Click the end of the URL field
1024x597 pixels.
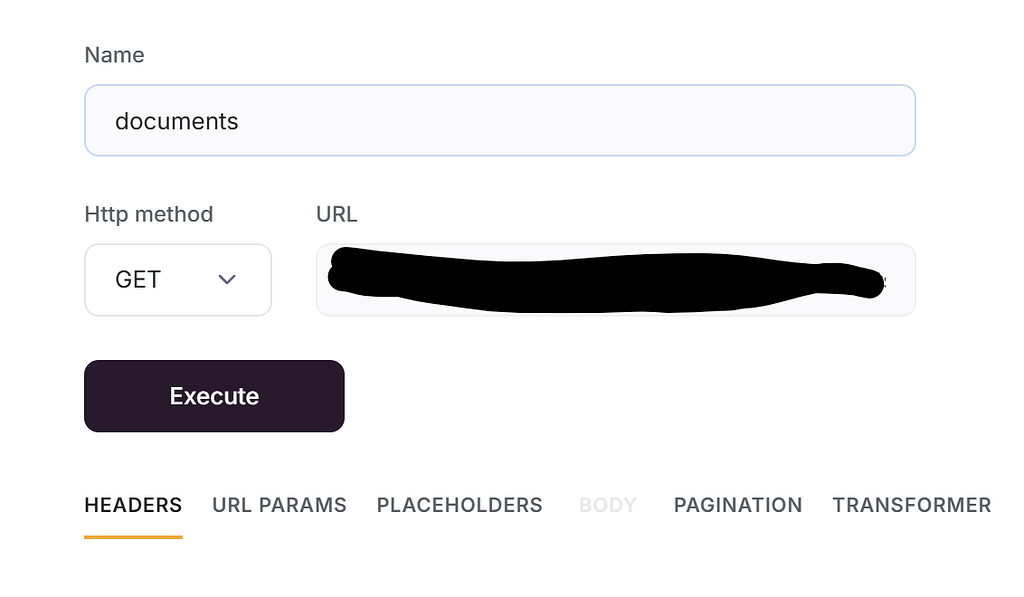point(895,280)
